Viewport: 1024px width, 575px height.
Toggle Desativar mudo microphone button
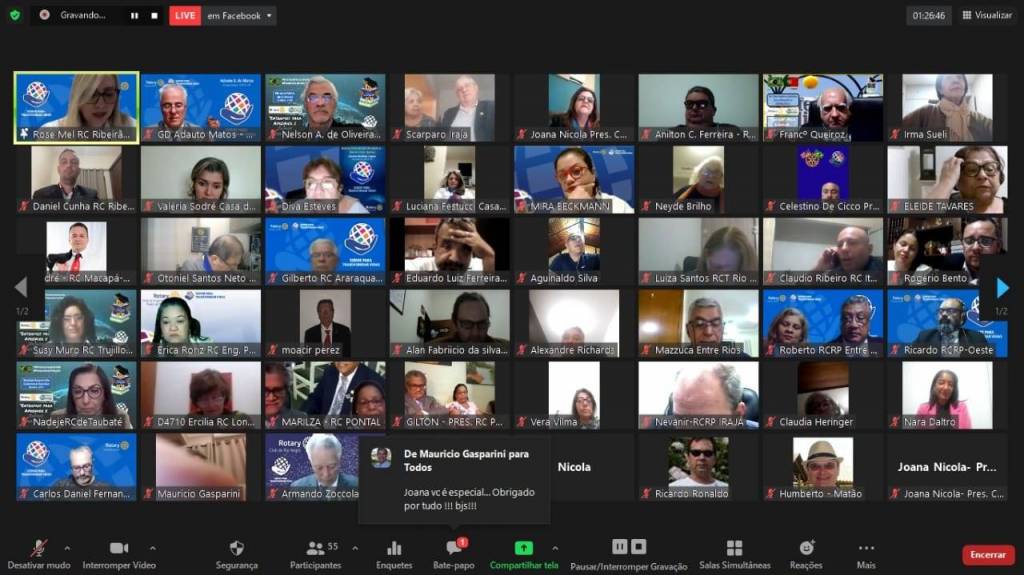(x=38, y=552)
